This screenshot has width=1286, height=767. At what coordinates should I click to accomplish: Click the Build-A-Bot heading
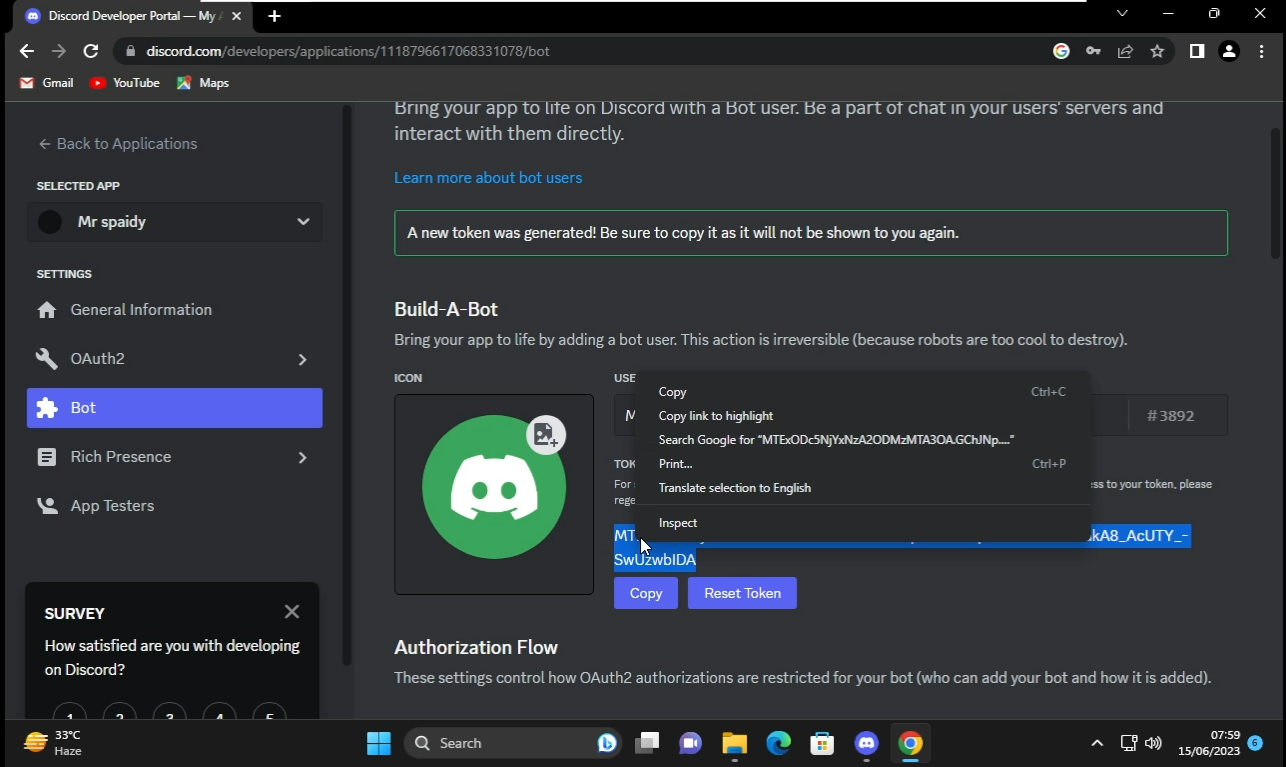coord(446,310)
